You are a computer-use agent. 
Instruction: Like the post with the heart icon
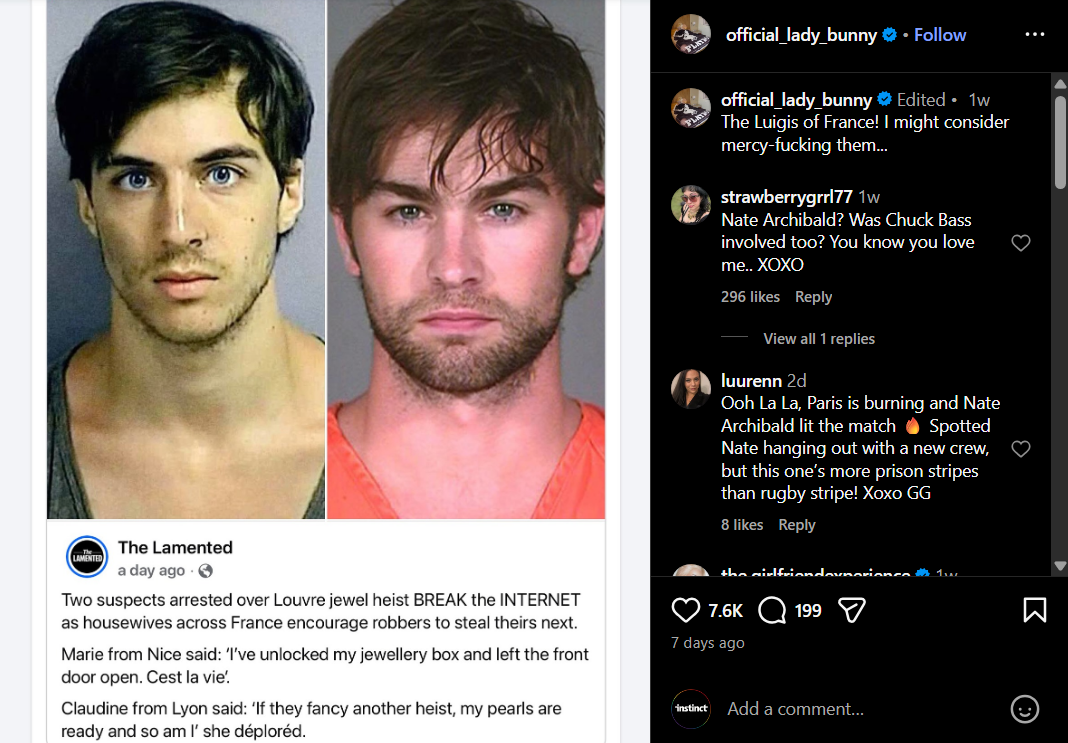(685, 610)
